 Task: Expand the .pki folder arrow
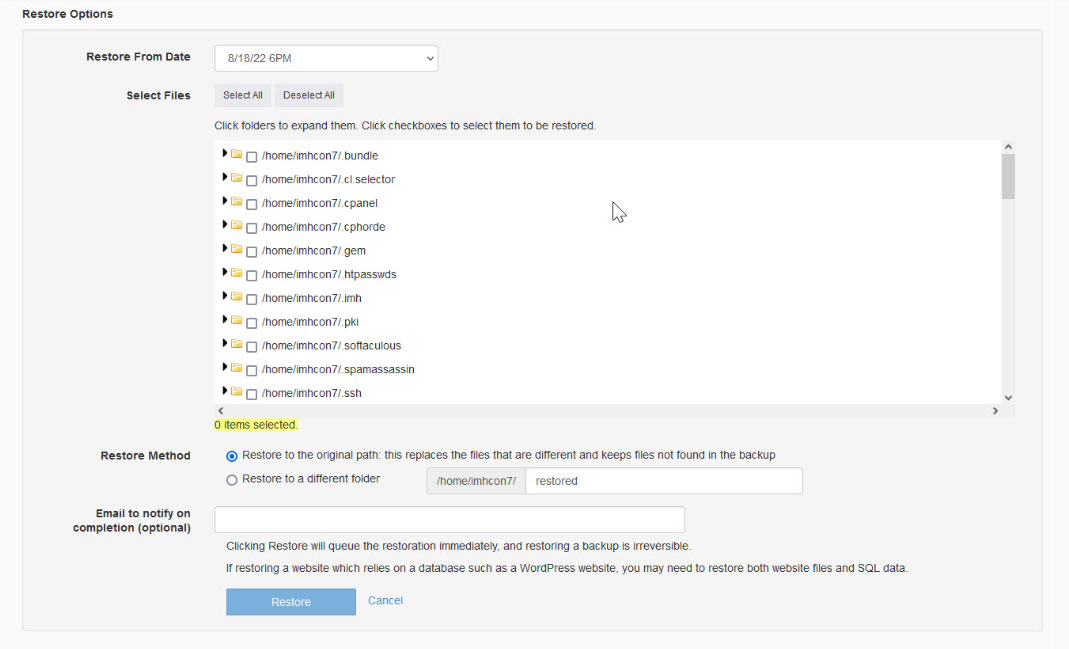[x=224, y=320]
